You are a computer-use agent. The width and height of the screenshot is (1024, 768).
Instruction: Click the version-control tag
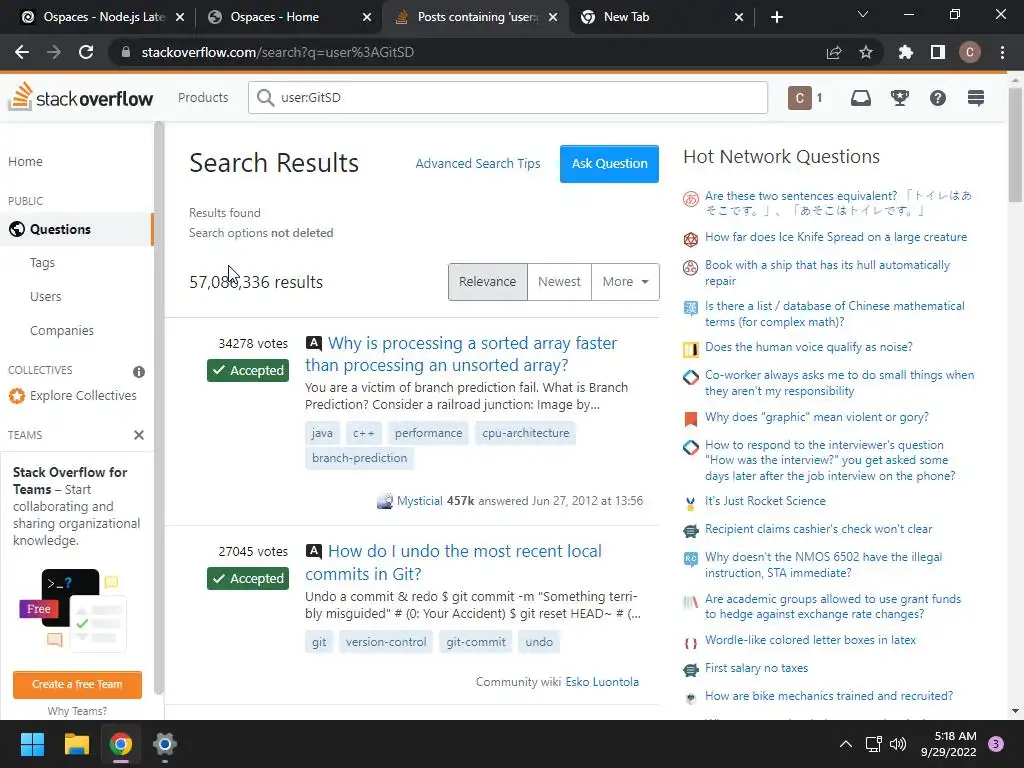click(x=386, y=642)
